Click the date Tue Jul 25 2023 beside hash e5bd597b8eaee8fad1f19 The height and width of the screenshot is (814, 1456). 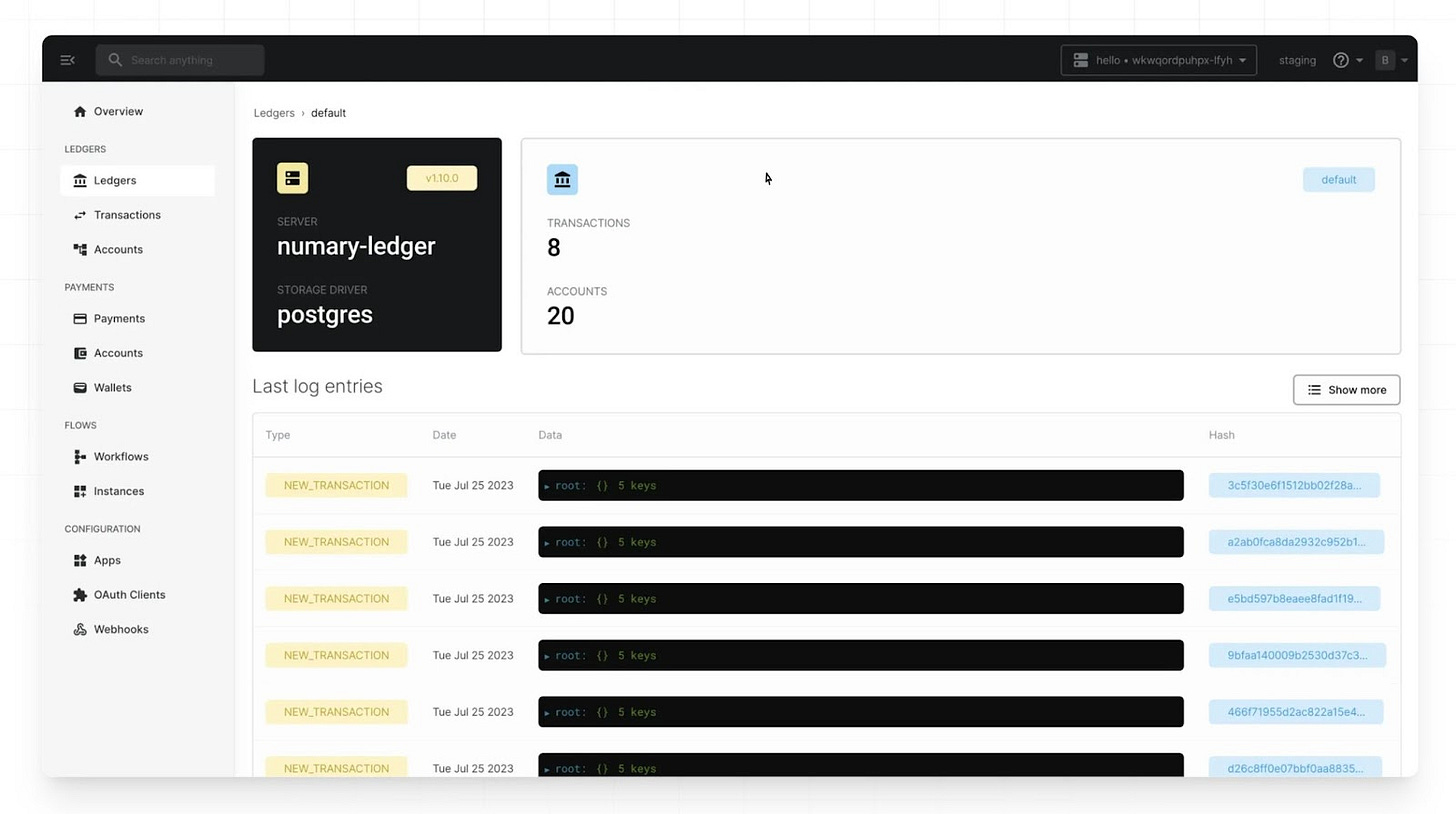click(x=473, y=599)
